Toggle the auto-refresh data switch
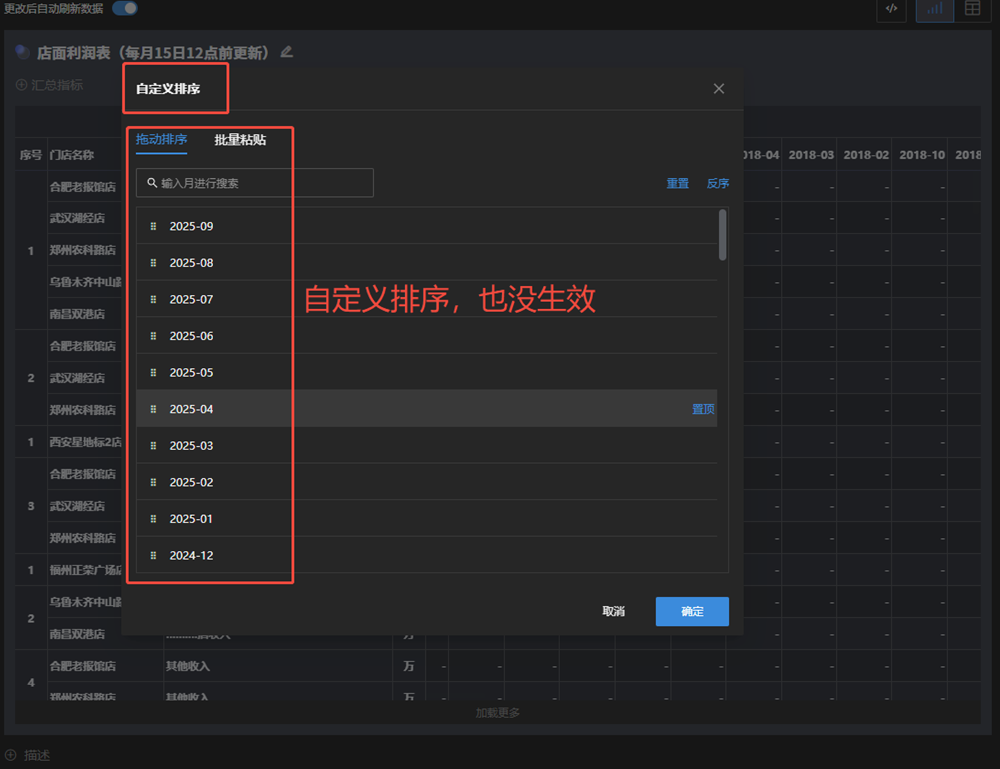The height and width of the screenshot is (769, 1000). tap(124, 8)
